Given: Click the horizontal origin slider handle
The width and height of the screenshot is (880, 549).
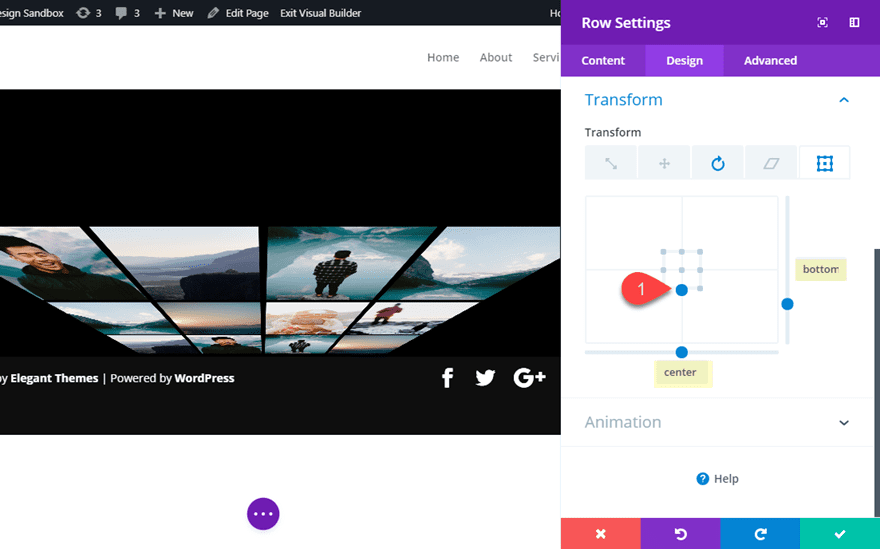Looking at the screenshot, I should (x=682, y=352).
